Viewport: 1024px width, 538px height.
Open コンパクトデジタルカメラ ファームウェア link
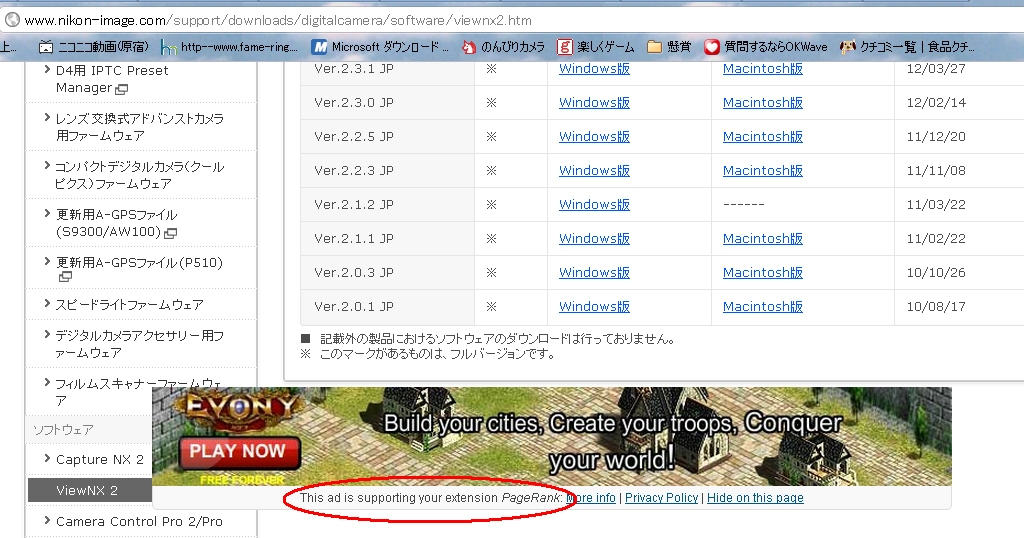[x=140, y=175]
